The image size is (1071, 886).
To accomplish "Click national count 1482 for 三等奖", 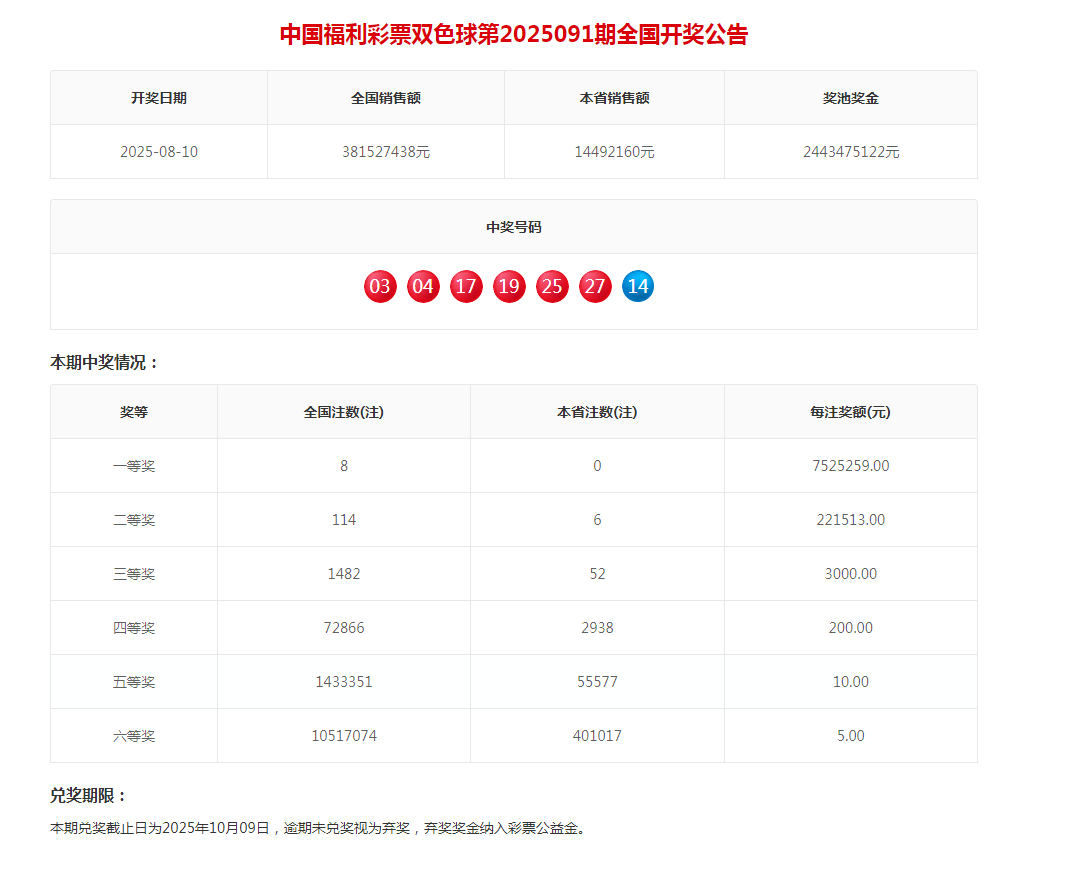I will pos(344,574).
